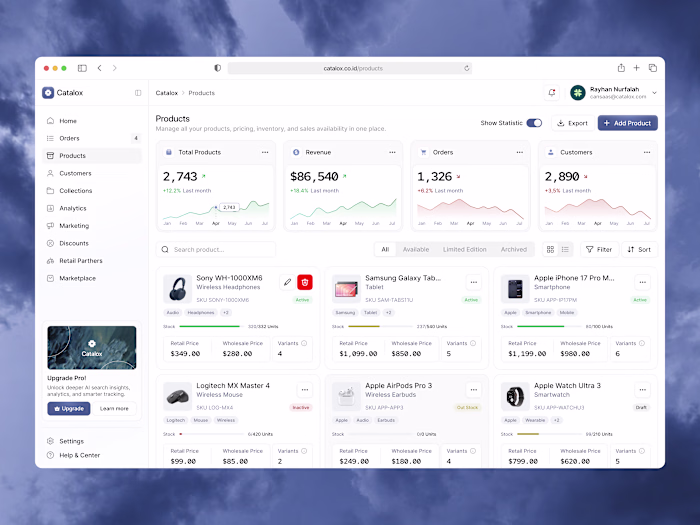Toggle the Show Statistic switch
This screenshot has width=700, height=525.
pos(534,123)
